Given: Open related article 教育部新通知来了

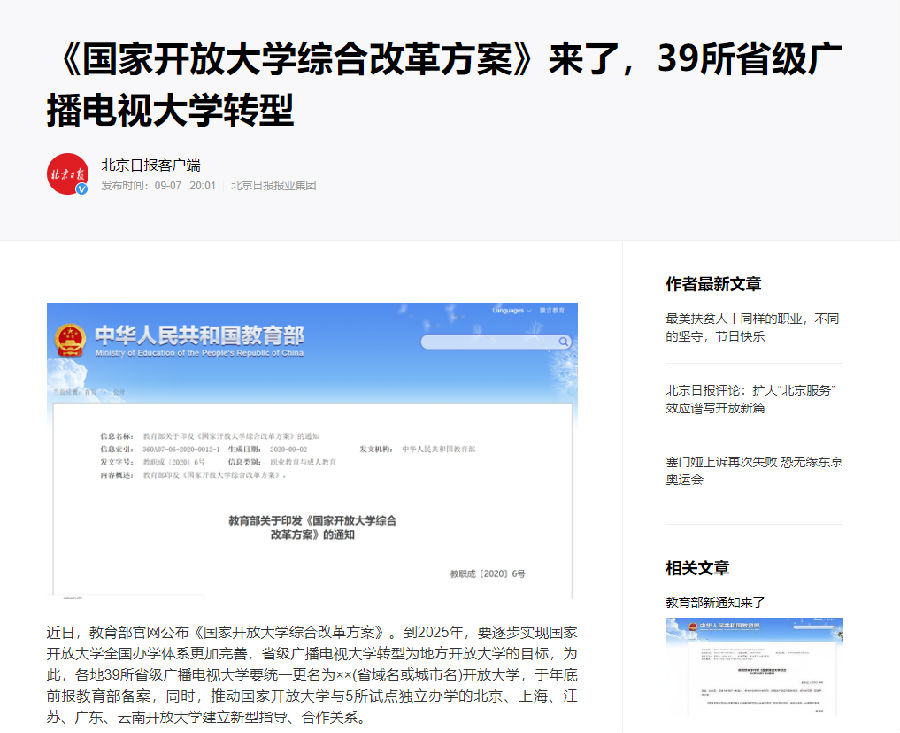Looking at the screenshot, I should pyautogui.click(x=715, y=602).
